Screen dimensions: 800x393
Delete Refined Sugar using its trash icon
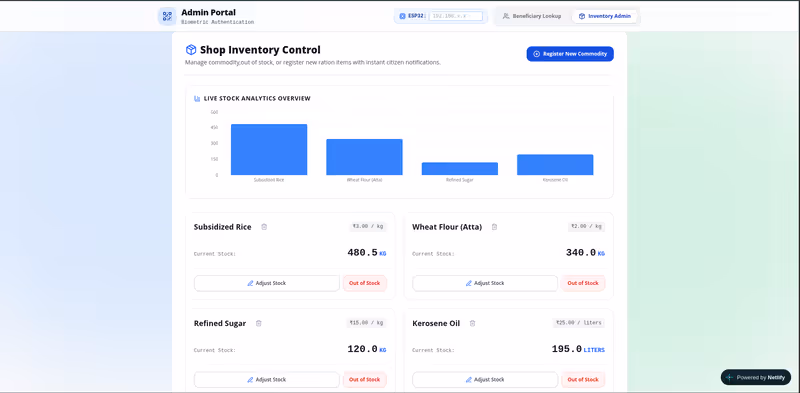pyautogui.click(x=258, y=324)
